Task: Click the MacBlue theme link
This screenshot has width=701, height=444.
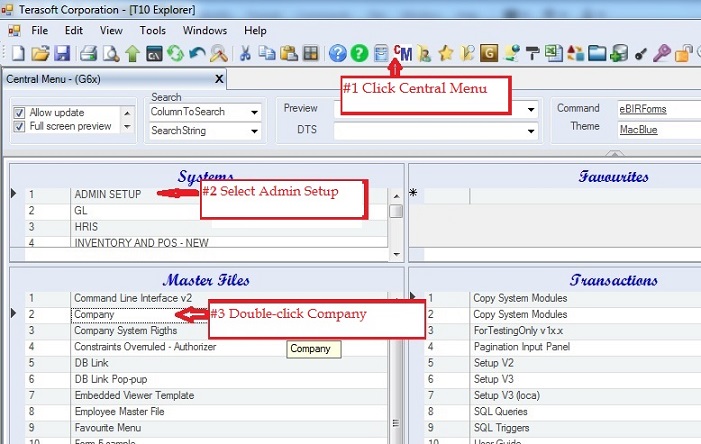Action: point(638,130)
